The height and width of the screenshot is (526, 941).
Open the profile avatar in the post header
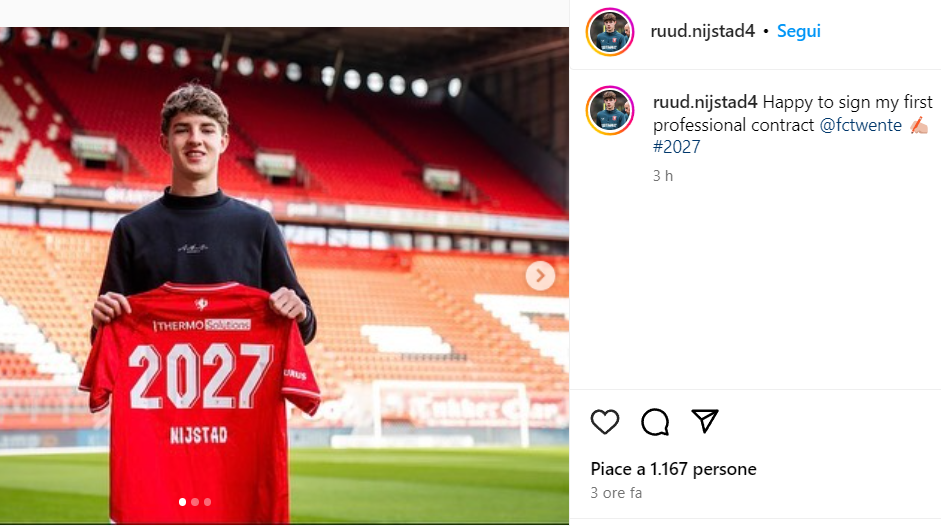(x=610, y=32)
